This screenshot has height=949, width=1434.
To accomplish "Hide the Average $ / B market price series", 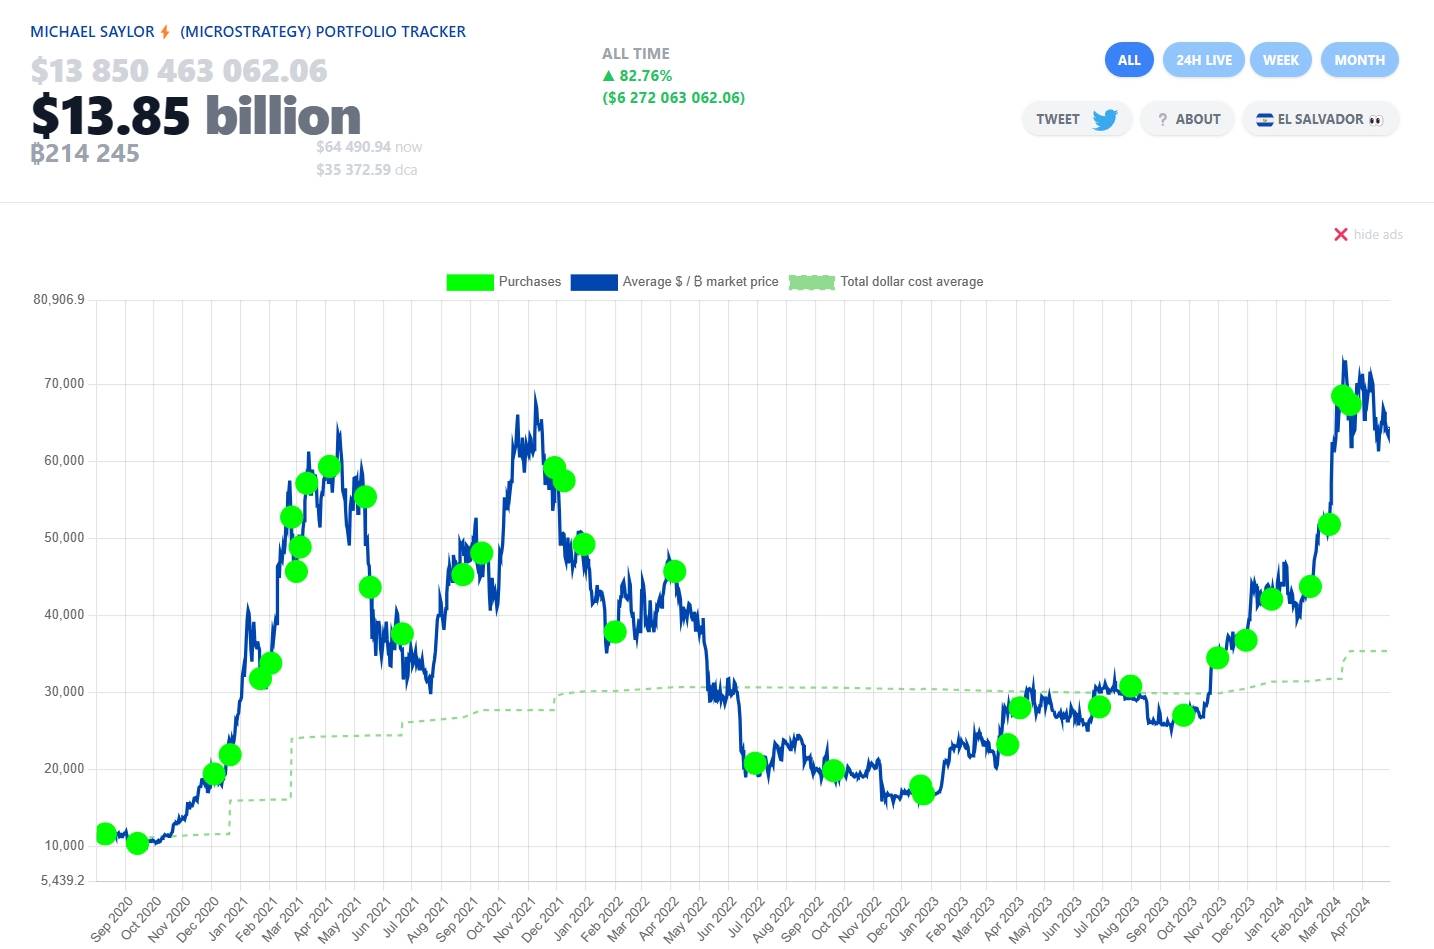I will pos(675,282).
